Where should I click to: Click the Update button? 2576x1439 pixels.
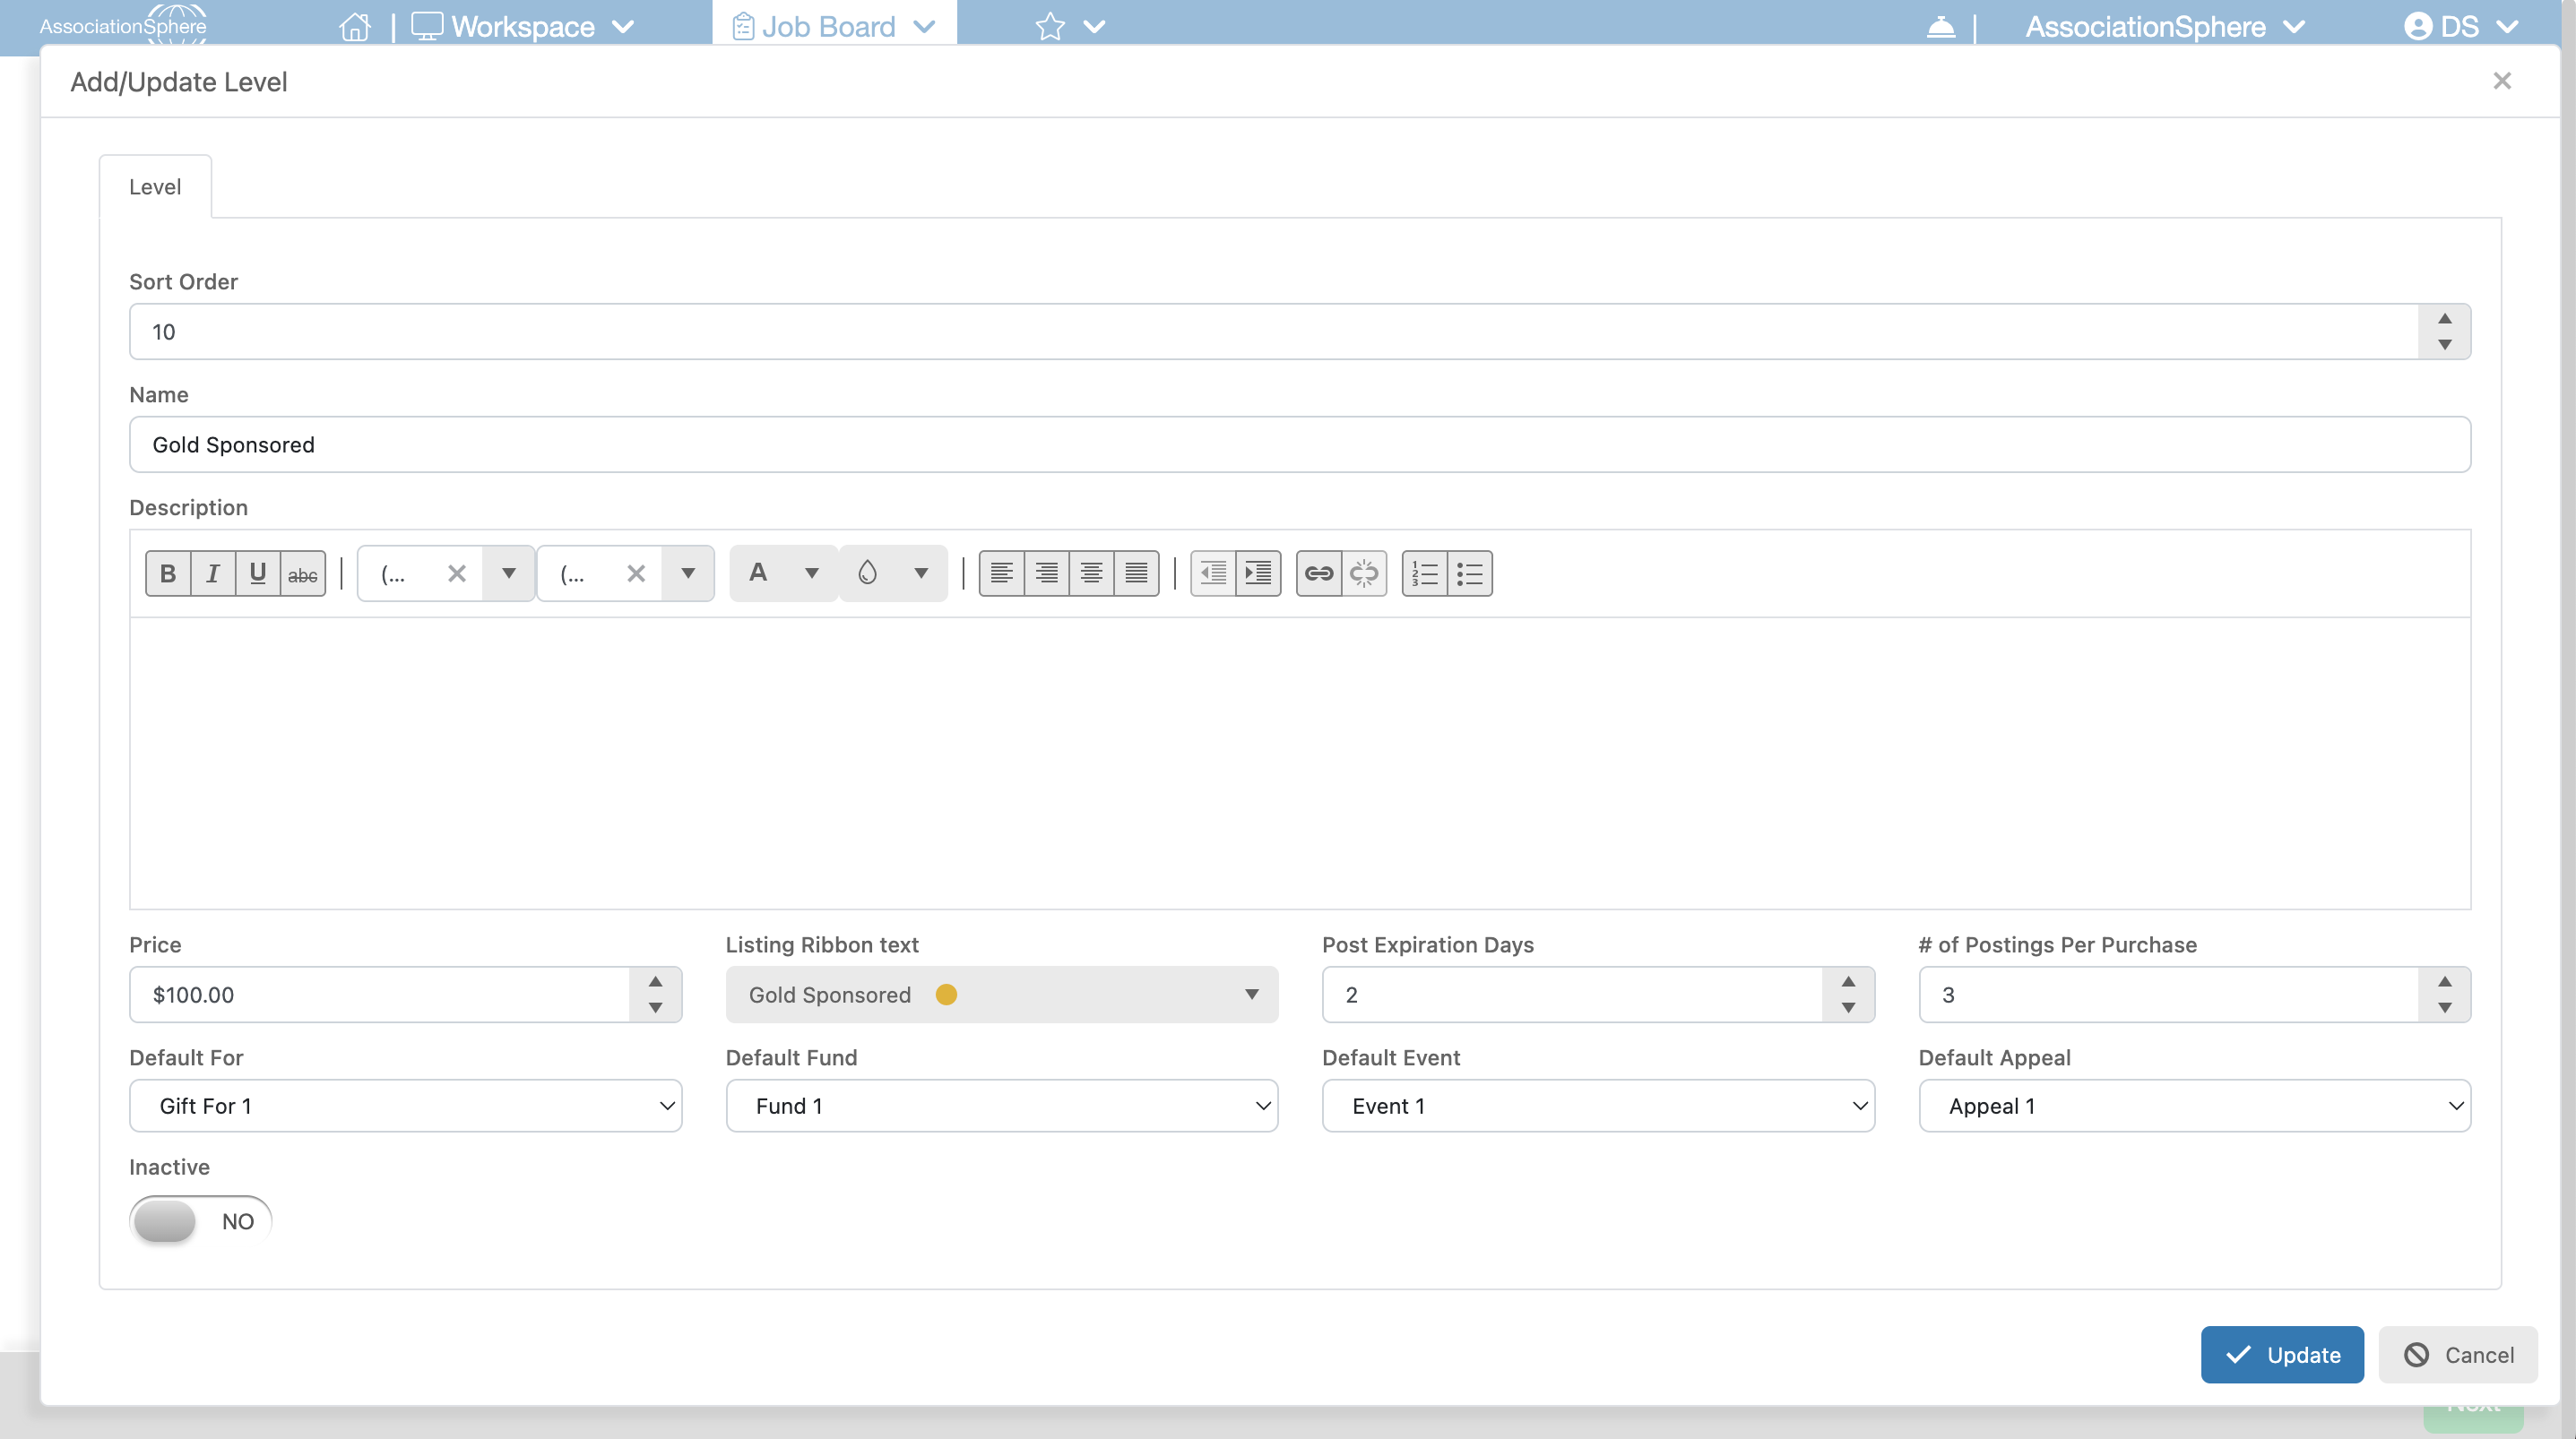click(x=2282, y=1354)
